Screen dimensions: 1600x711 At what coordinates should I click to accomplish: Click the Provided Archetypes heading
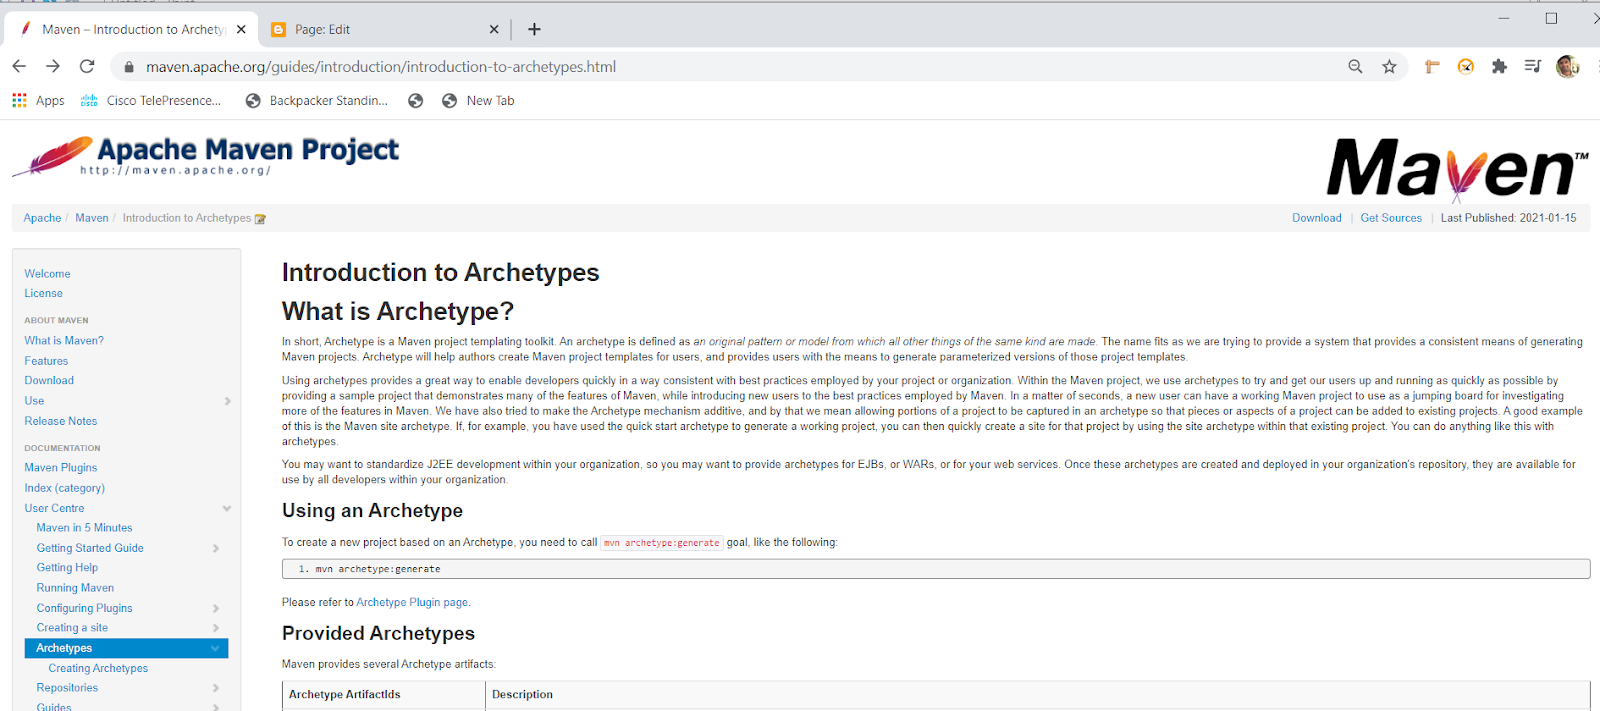pyautogui.click(x=378, y=633)
